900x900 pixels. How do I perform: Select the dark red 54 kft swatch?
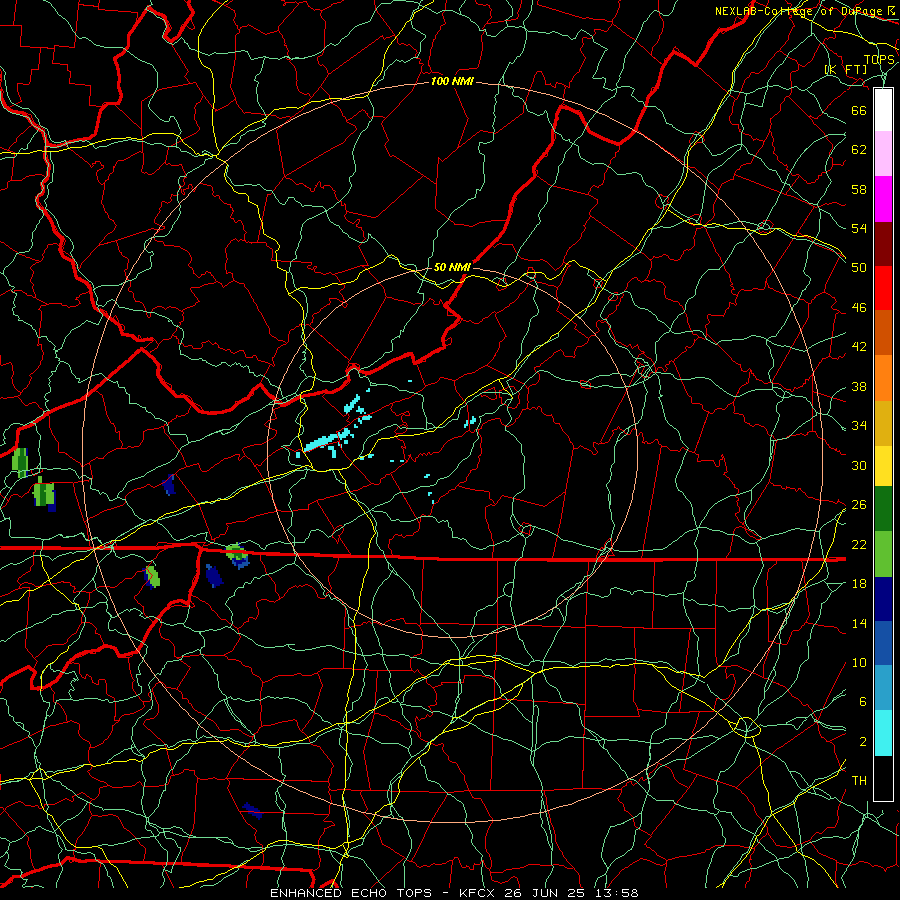point(883,244)
